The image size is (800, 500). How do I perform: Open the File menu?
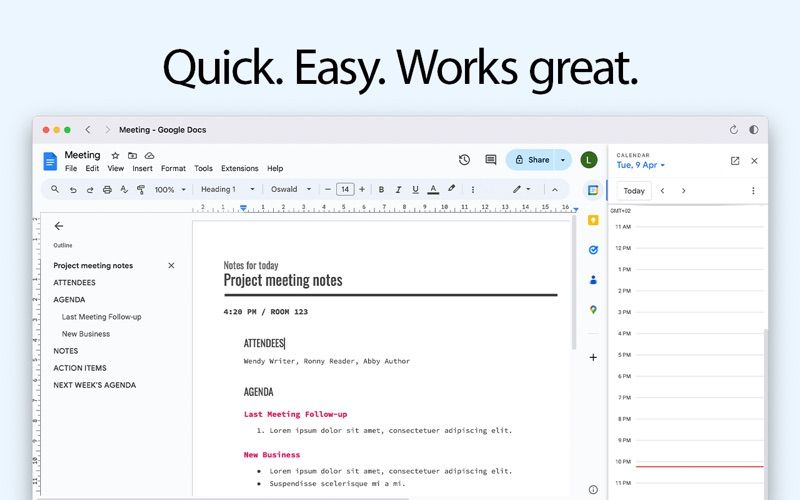[71, 168]
